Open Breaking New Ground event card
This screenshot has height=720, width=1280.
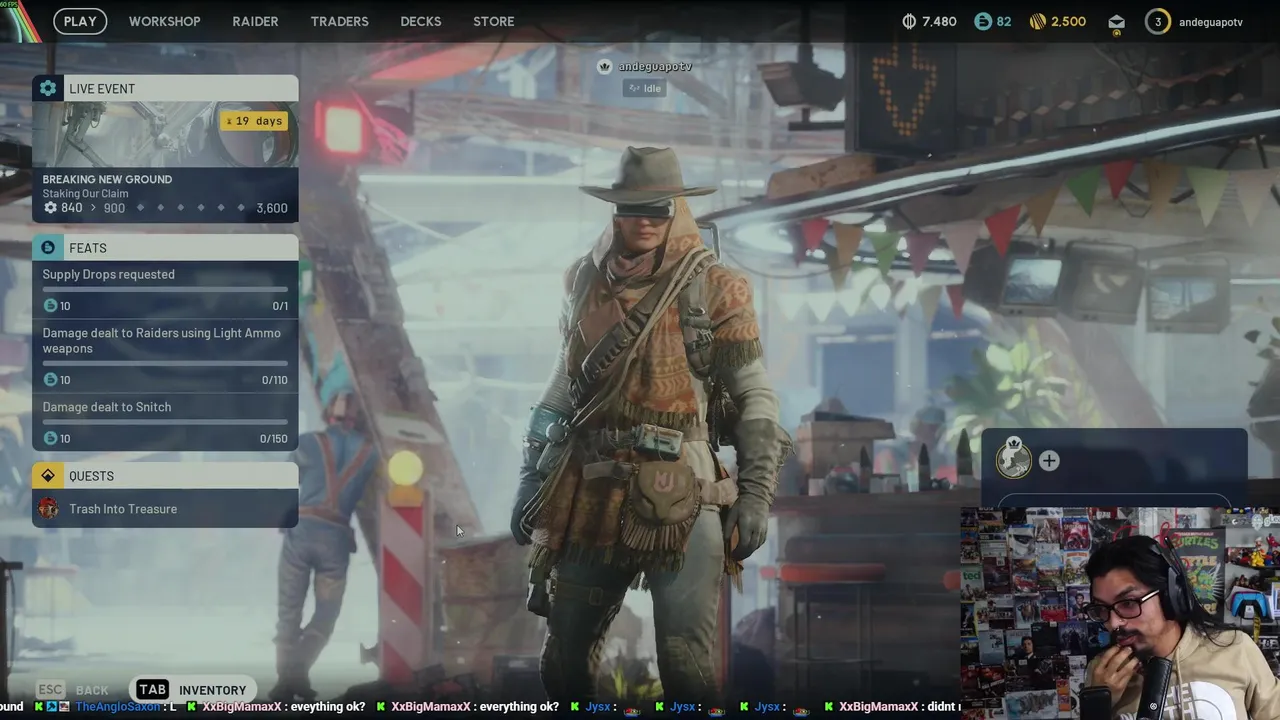pos(165,162)
